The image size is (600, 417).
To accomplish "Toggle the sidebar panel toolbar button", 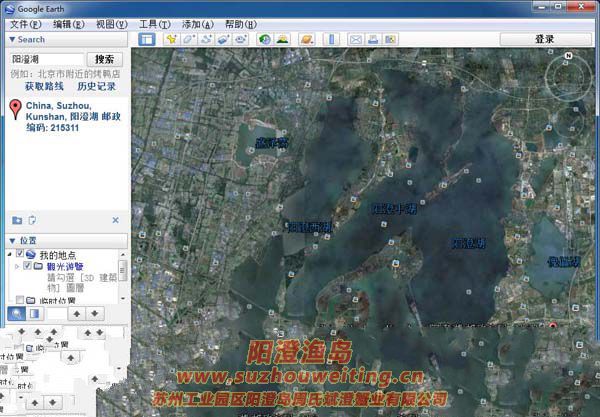I will point(147,39).
